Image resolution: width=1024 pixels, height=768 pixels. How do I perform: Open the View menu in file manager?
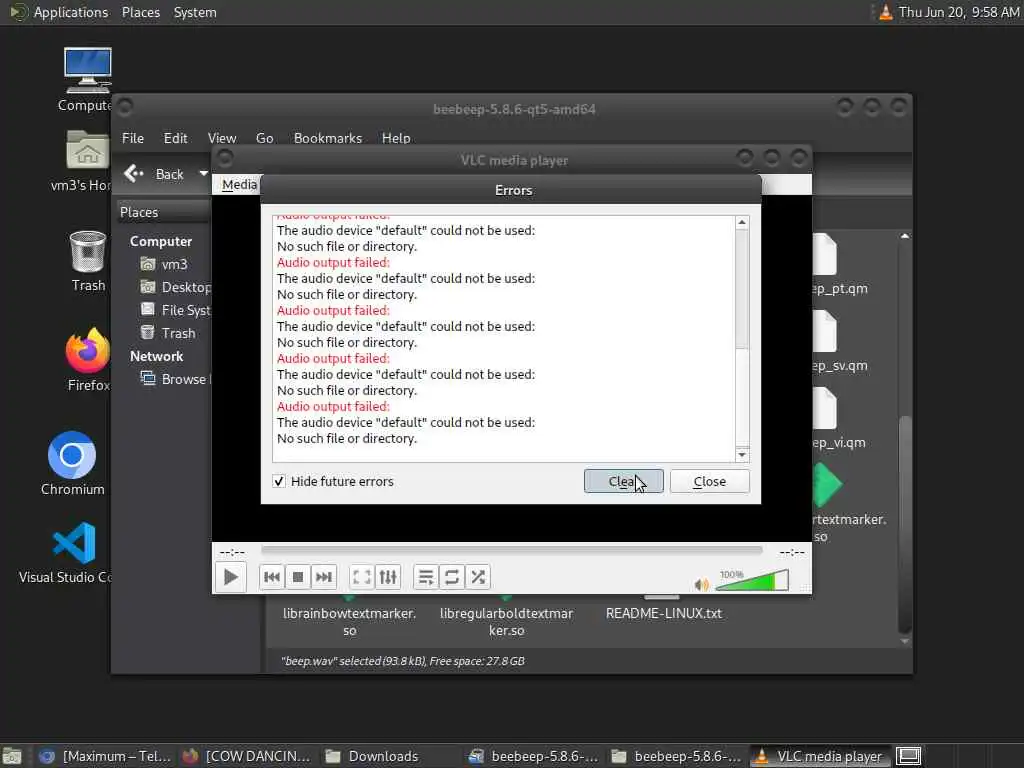pos(222,138)
